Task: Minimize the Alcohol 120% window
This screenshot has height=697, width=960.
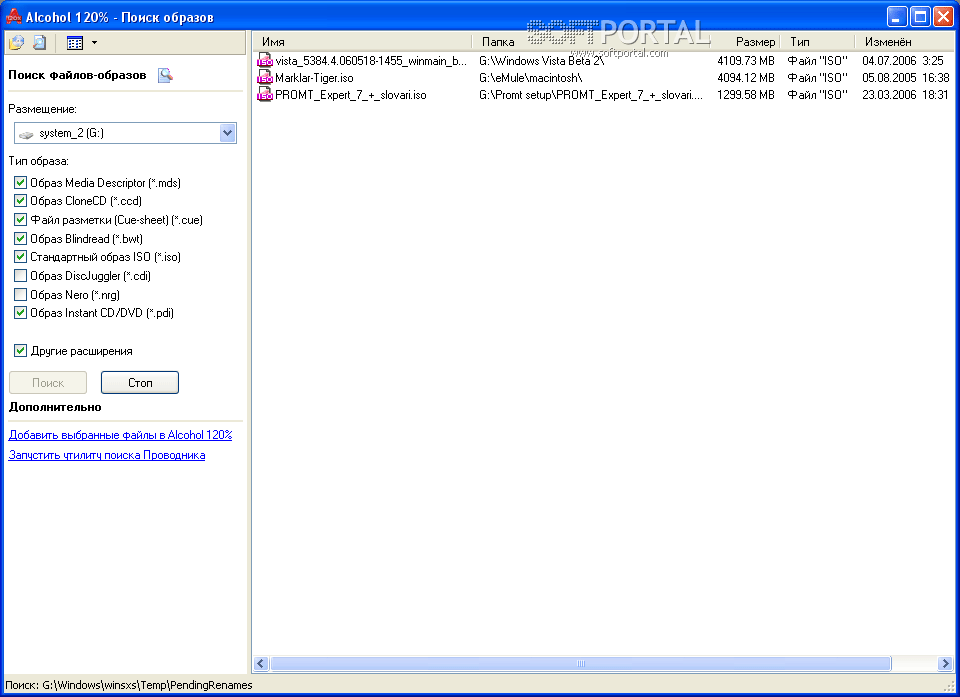Action: point(897,17)
